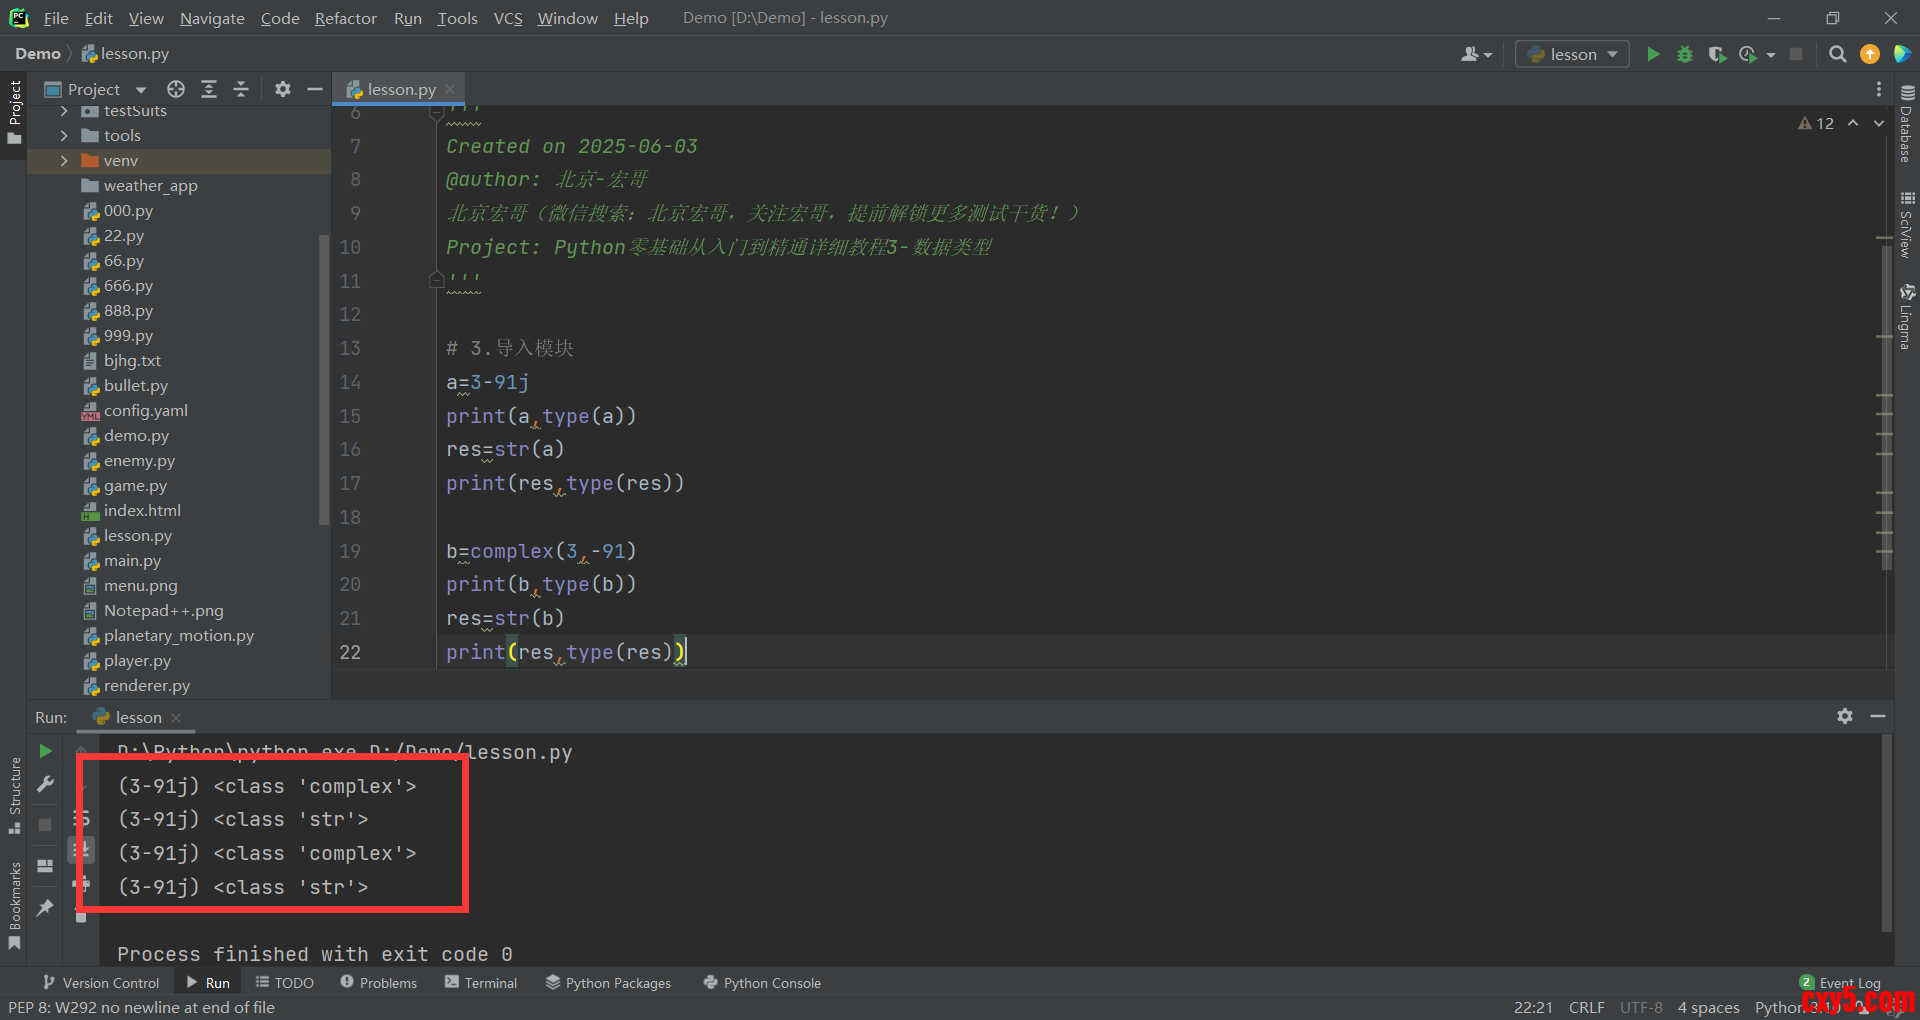Open main.py in the project tree
The width and height of the screenshot is (1920, 1020).
tap(132, 561)
